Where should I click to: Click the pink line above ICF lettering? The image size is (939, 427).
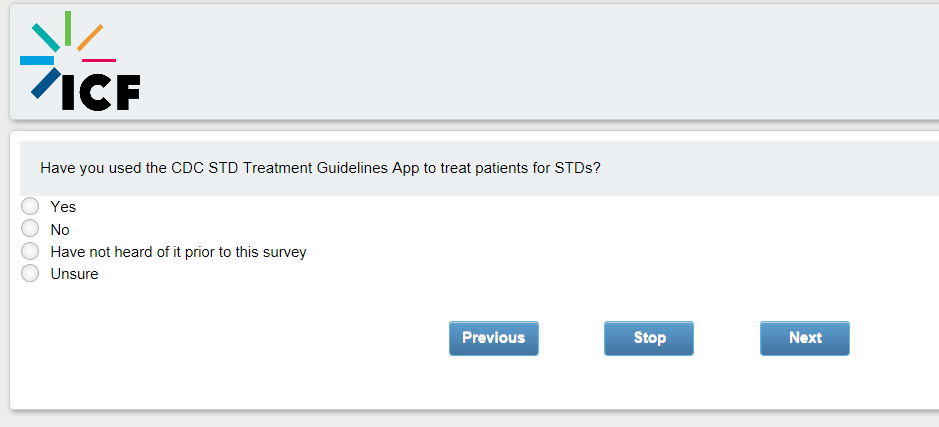tap(98, 61)
